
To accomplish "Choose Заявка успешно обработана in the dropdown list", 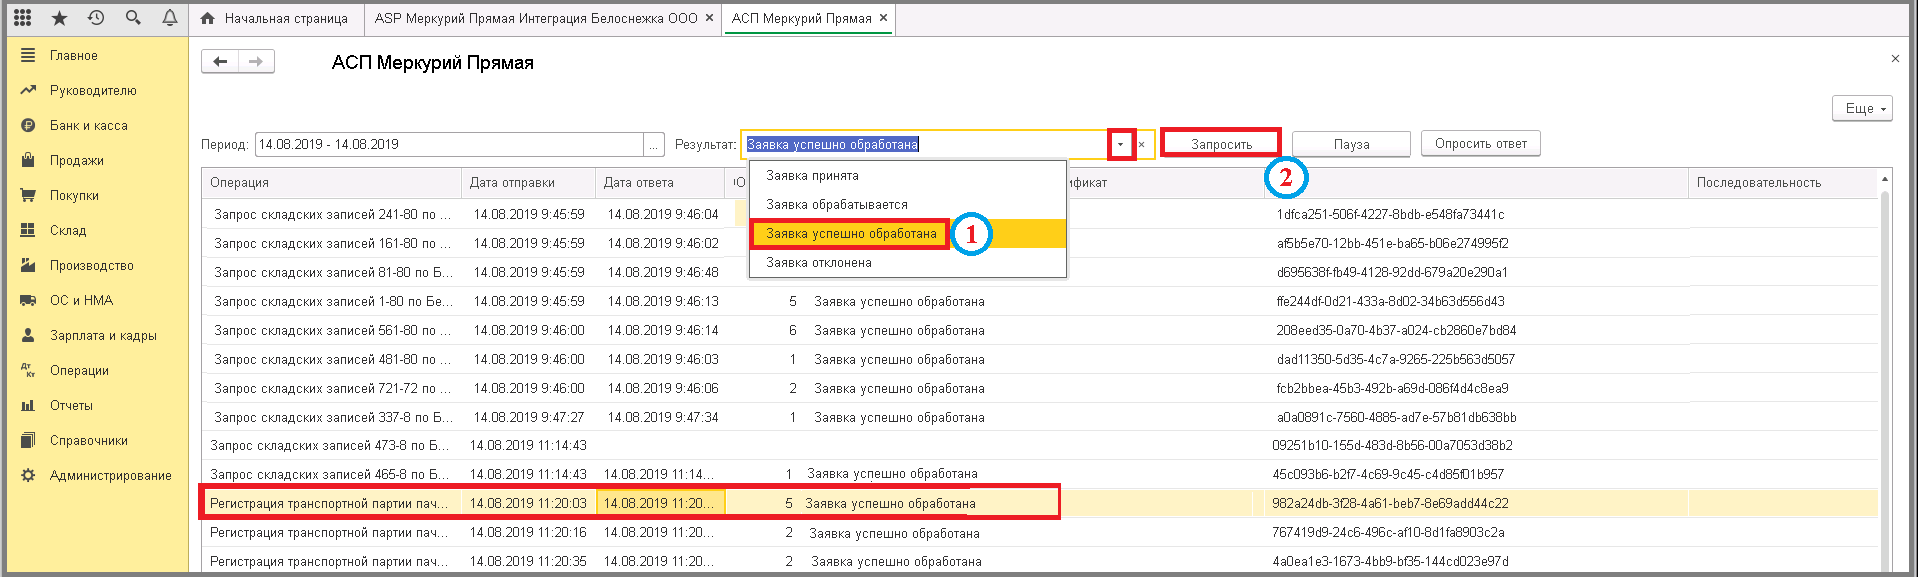I will click(908, 234).
